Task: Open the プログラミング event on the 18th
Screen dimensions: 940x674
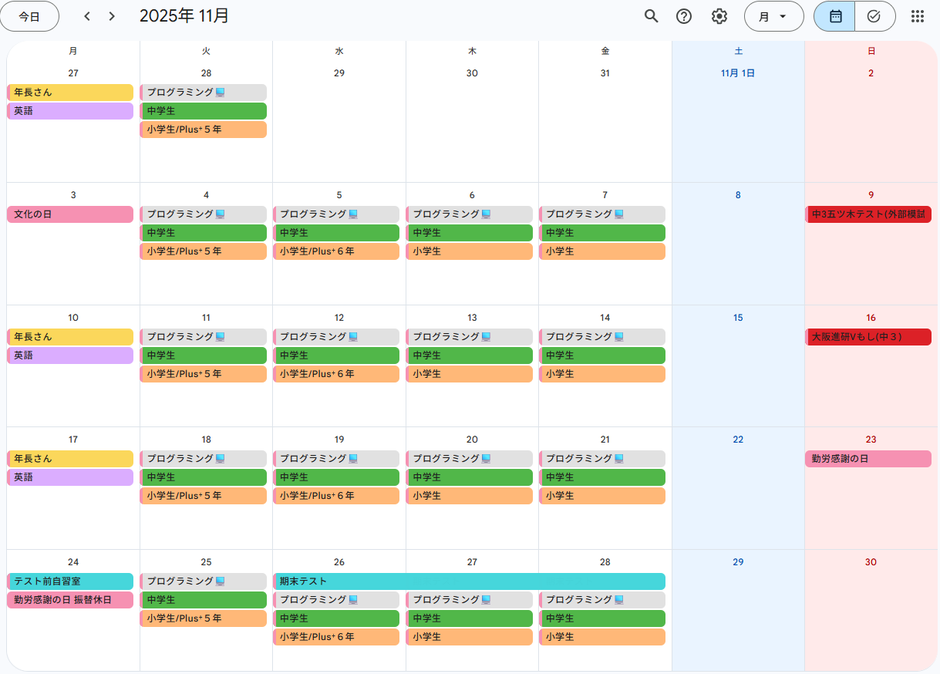Action: click(203, 459)
